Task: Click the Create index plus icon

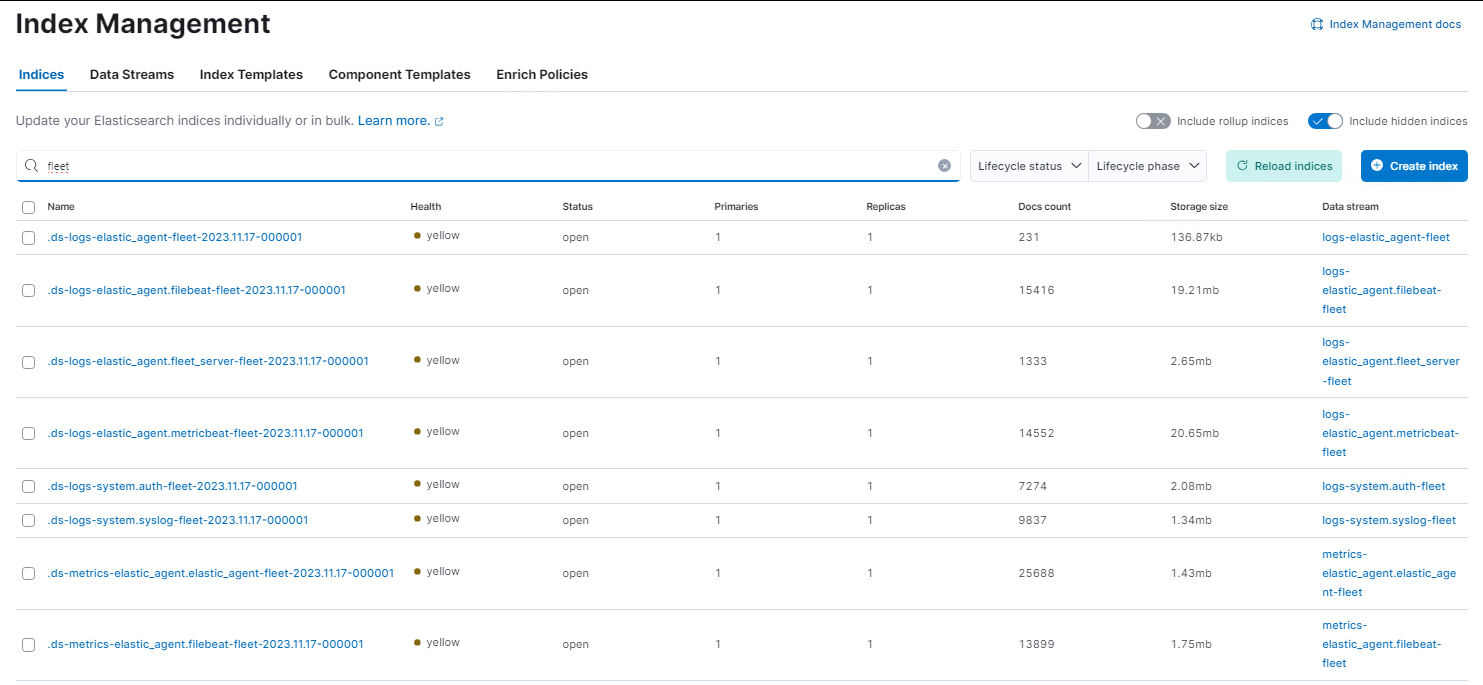Action: pos(1377,166)
